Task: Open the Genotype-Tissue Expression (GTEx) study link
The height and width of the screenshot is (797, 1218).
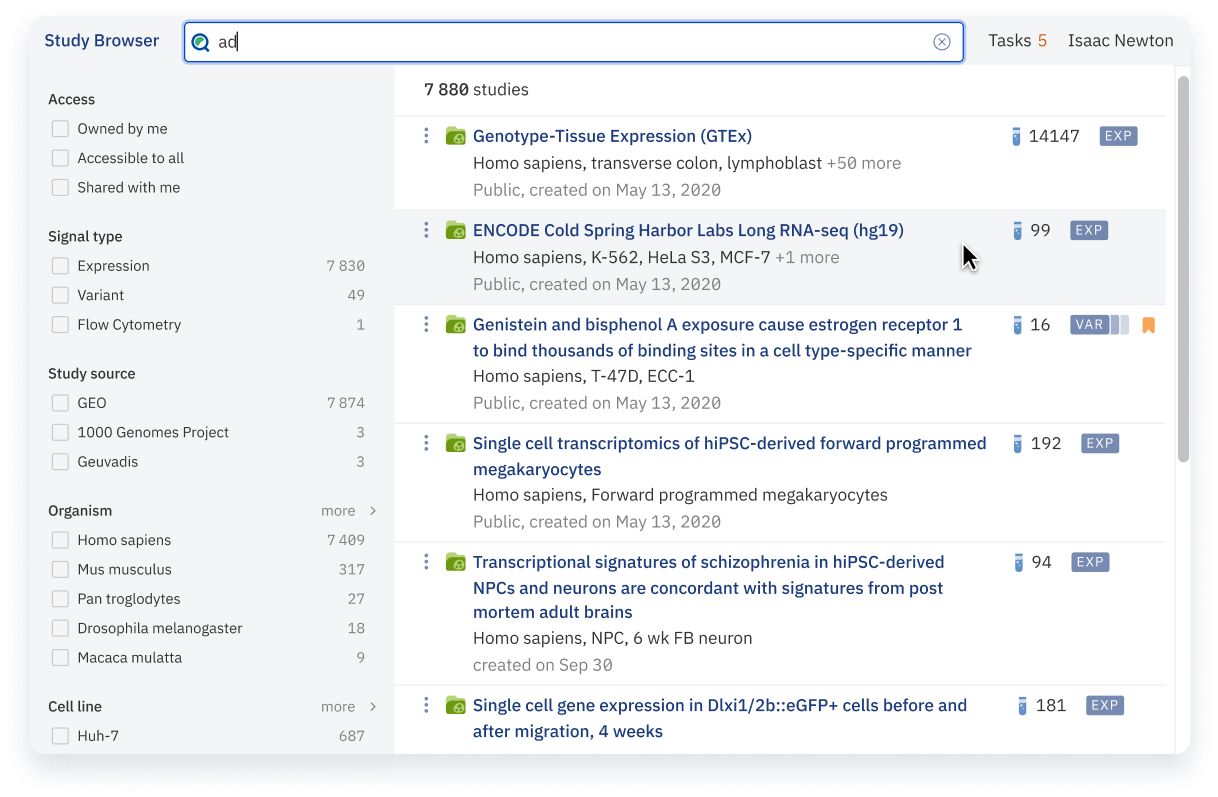Action: [612, 136]
